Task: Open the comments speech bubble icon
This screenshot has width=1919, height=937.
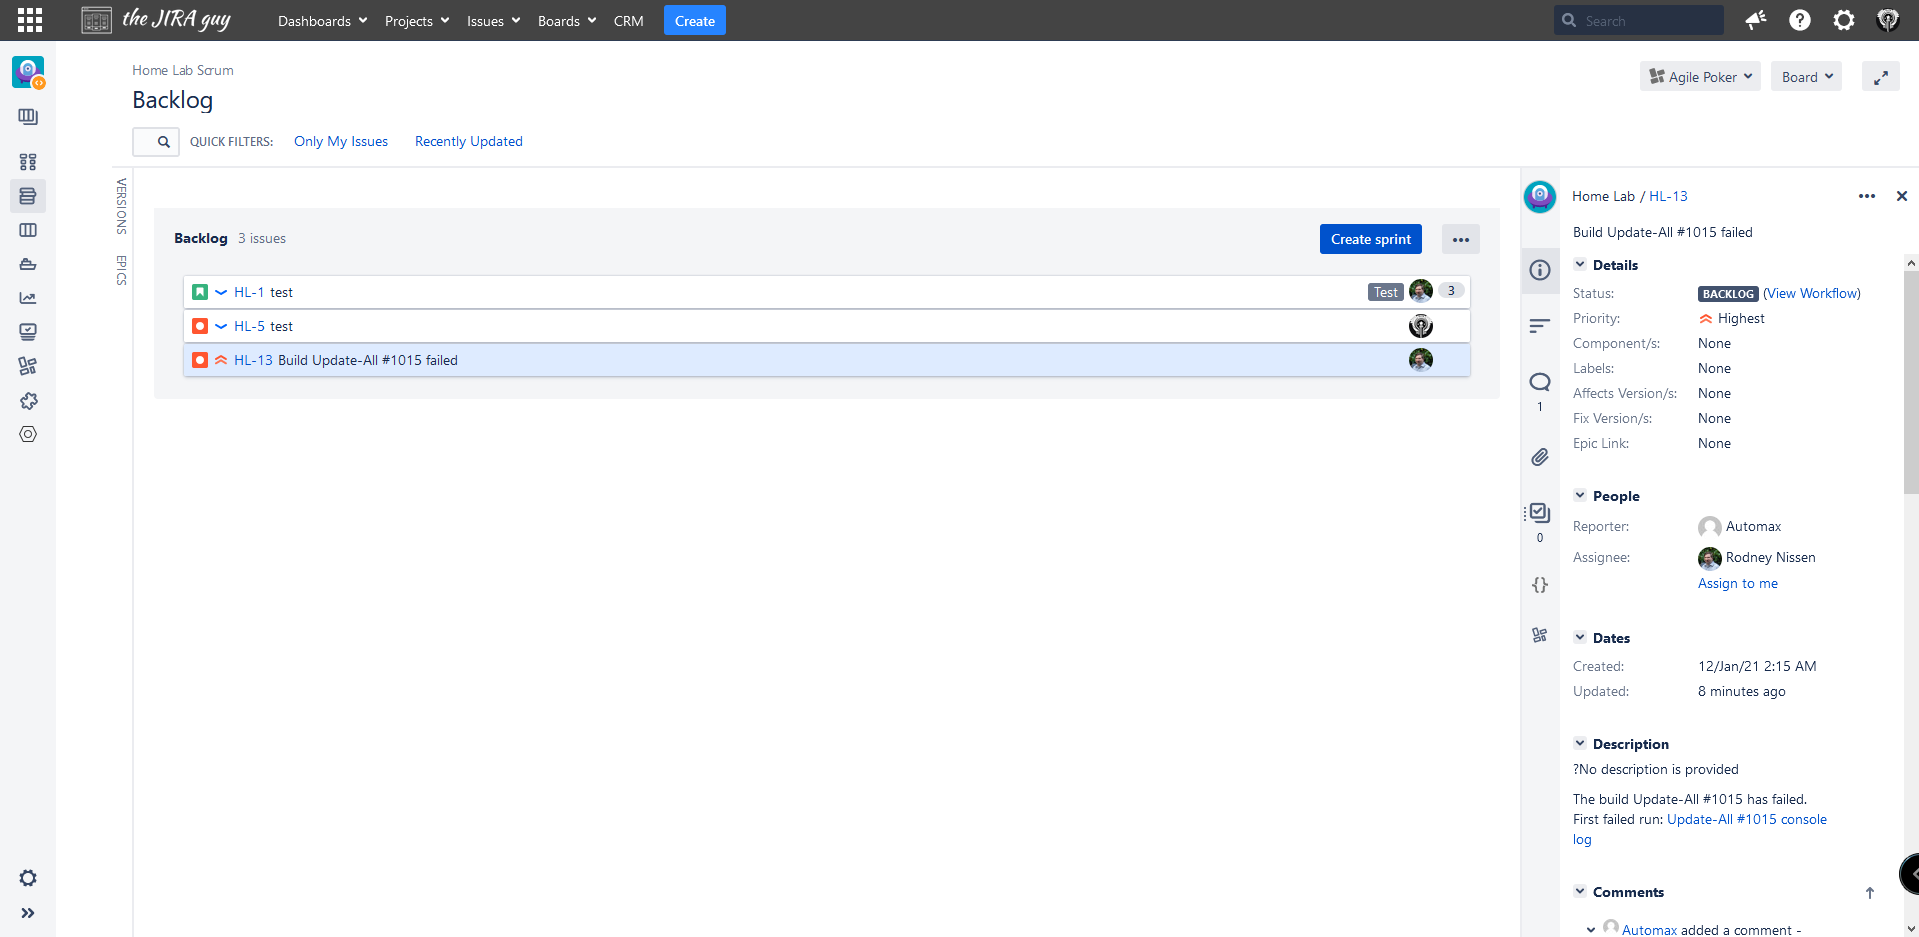Action: 1540,382
